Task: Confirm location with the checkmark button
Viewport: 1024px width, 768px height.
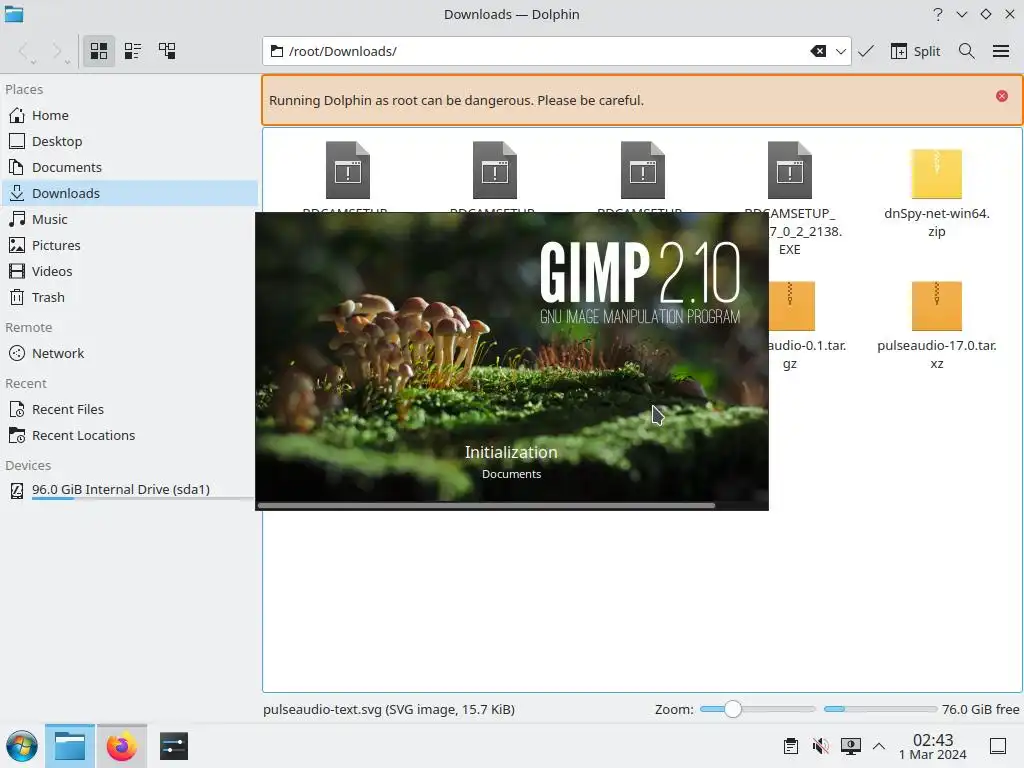Action: (866, 51)
